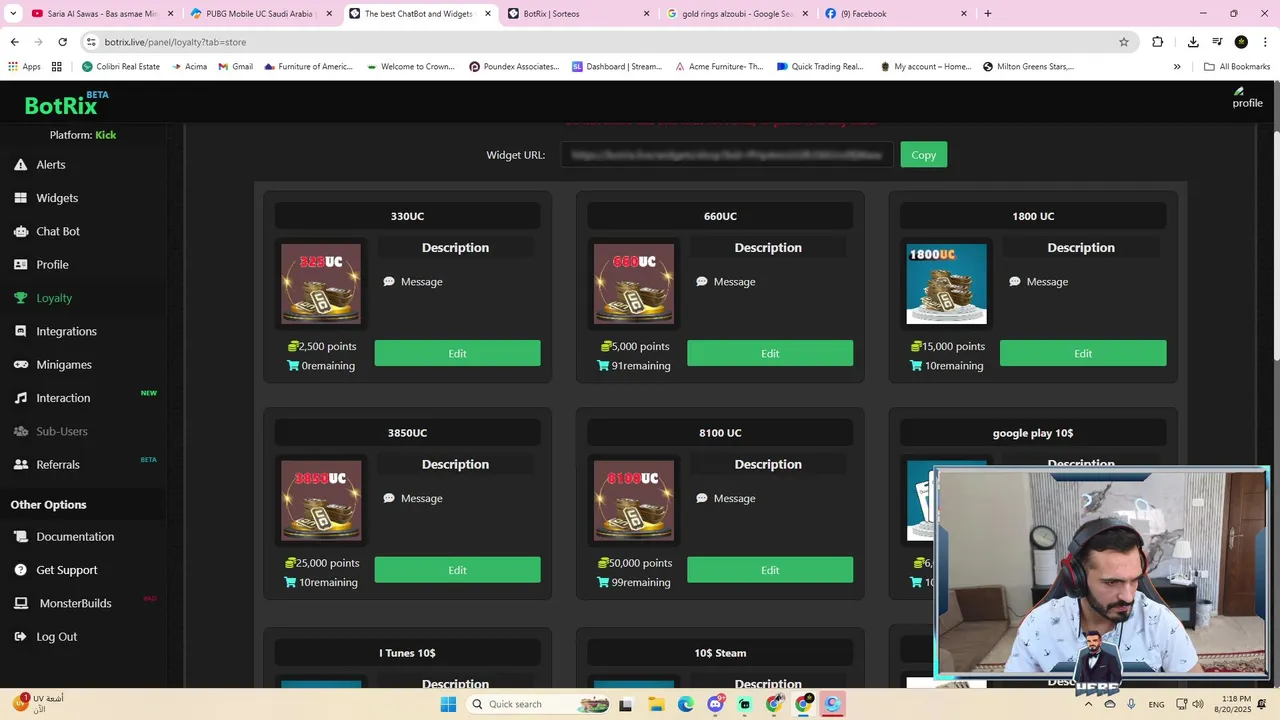Edit the 3850UC item

[x=457, y=570]
